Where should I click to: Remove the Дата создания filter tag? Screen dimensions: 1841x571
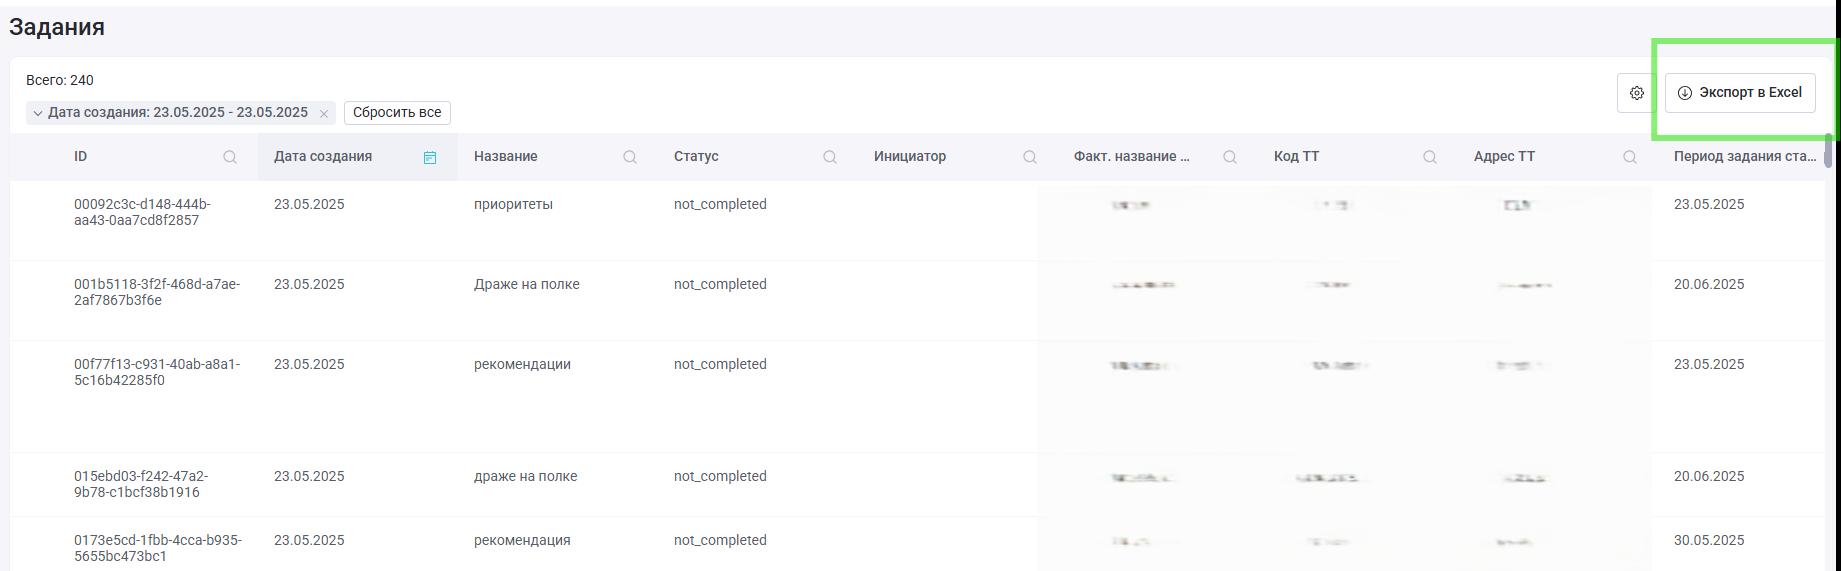point(324,114)
